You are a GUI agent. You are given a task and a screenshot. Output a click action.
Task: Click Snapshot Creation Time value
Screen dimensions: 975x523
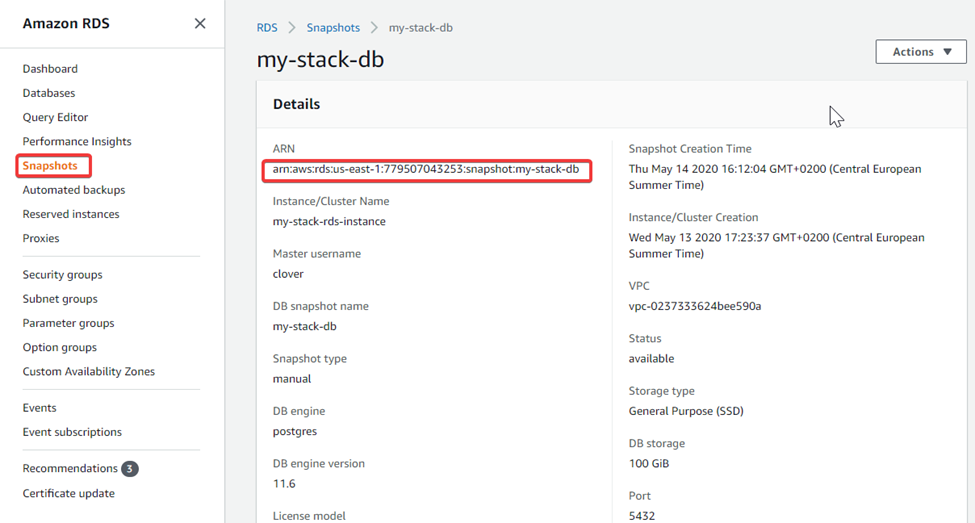click(x=775, y=177)
